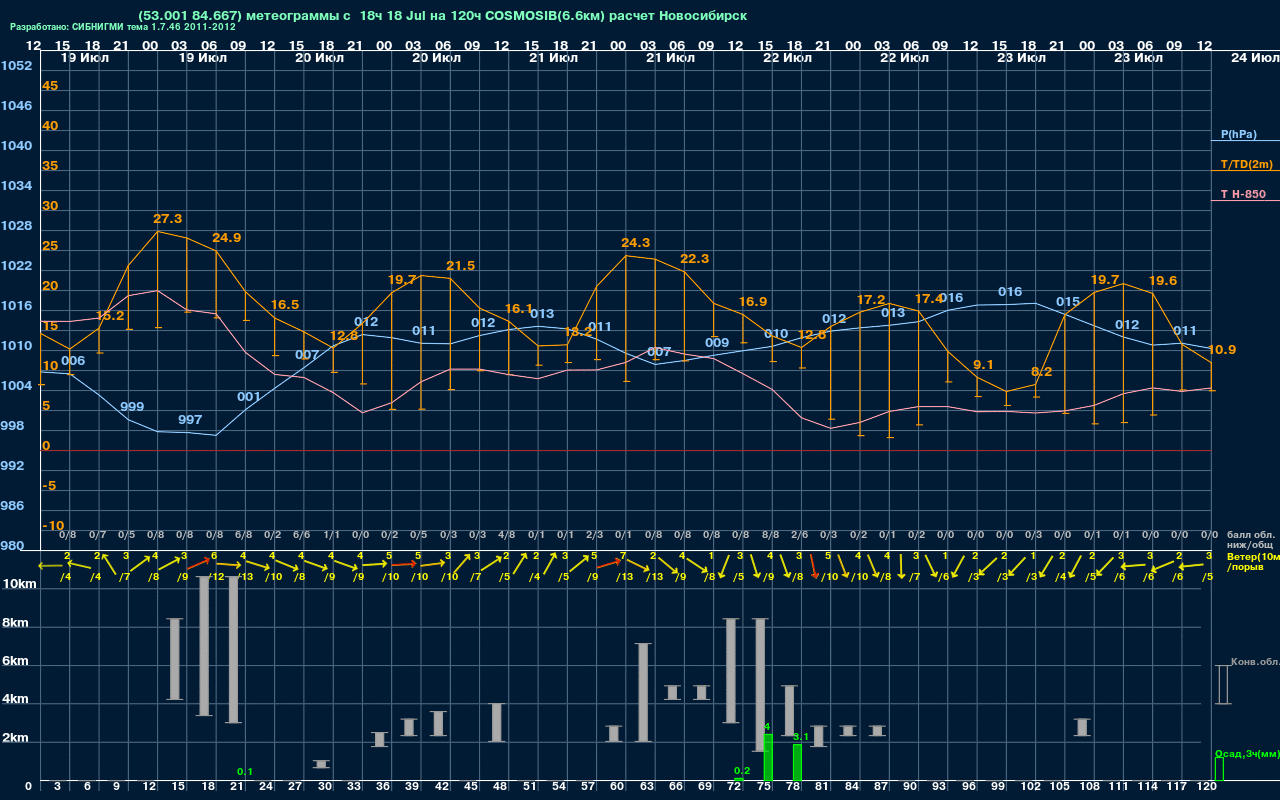Click the 6km altitude axis label

15,662
